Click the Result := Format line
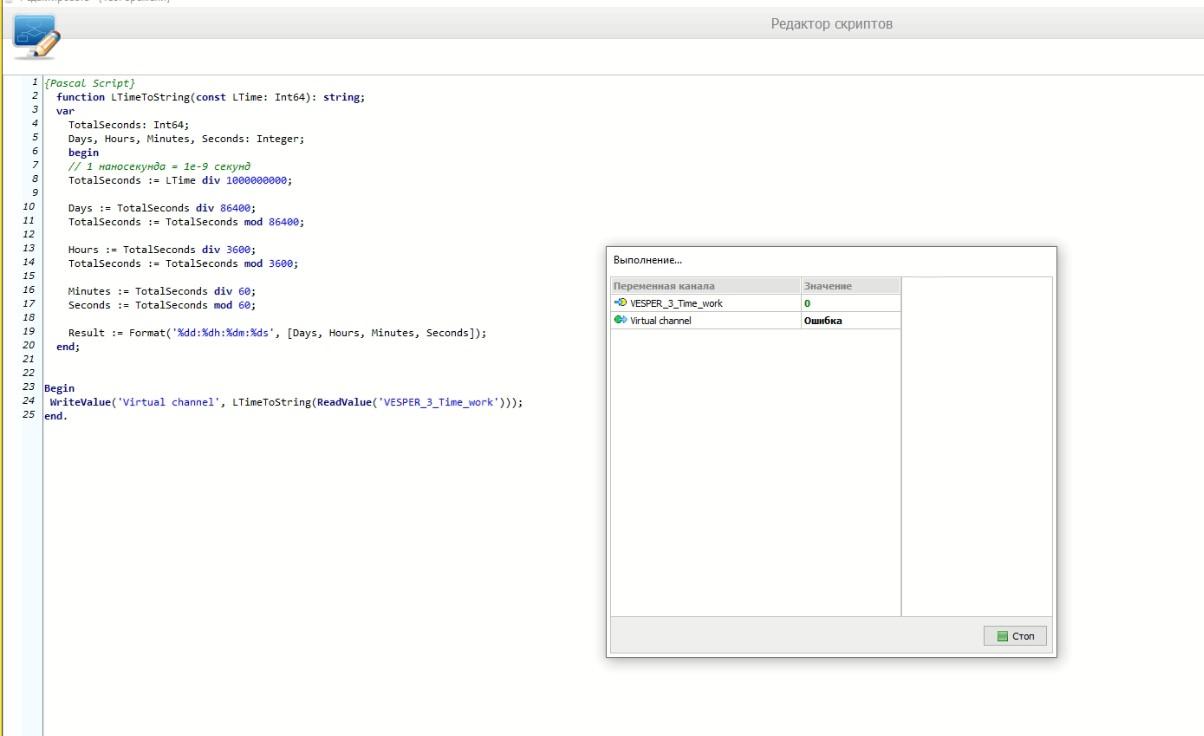The image size is (1204, 736). pos(277,333)
